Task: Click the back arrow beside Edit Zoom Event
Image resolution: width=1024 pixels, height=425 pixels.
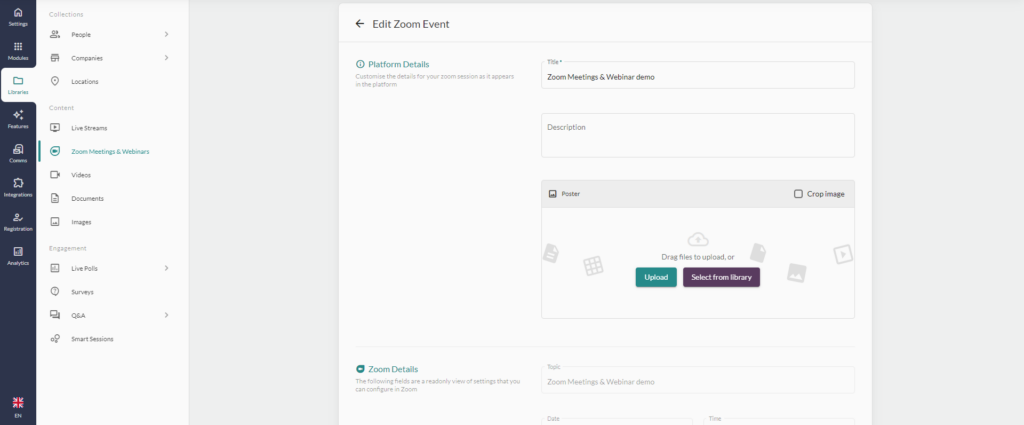Action: click(x=360, y=23)
